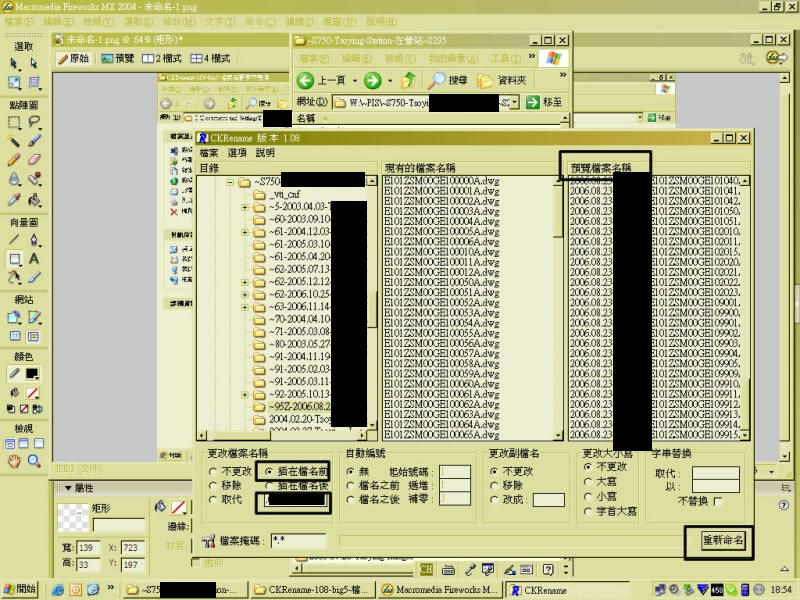The height and width of the screenshot is (600, 800).
Task: Switch to the 預覽 preview tab
Action: [x=117, y=59]
